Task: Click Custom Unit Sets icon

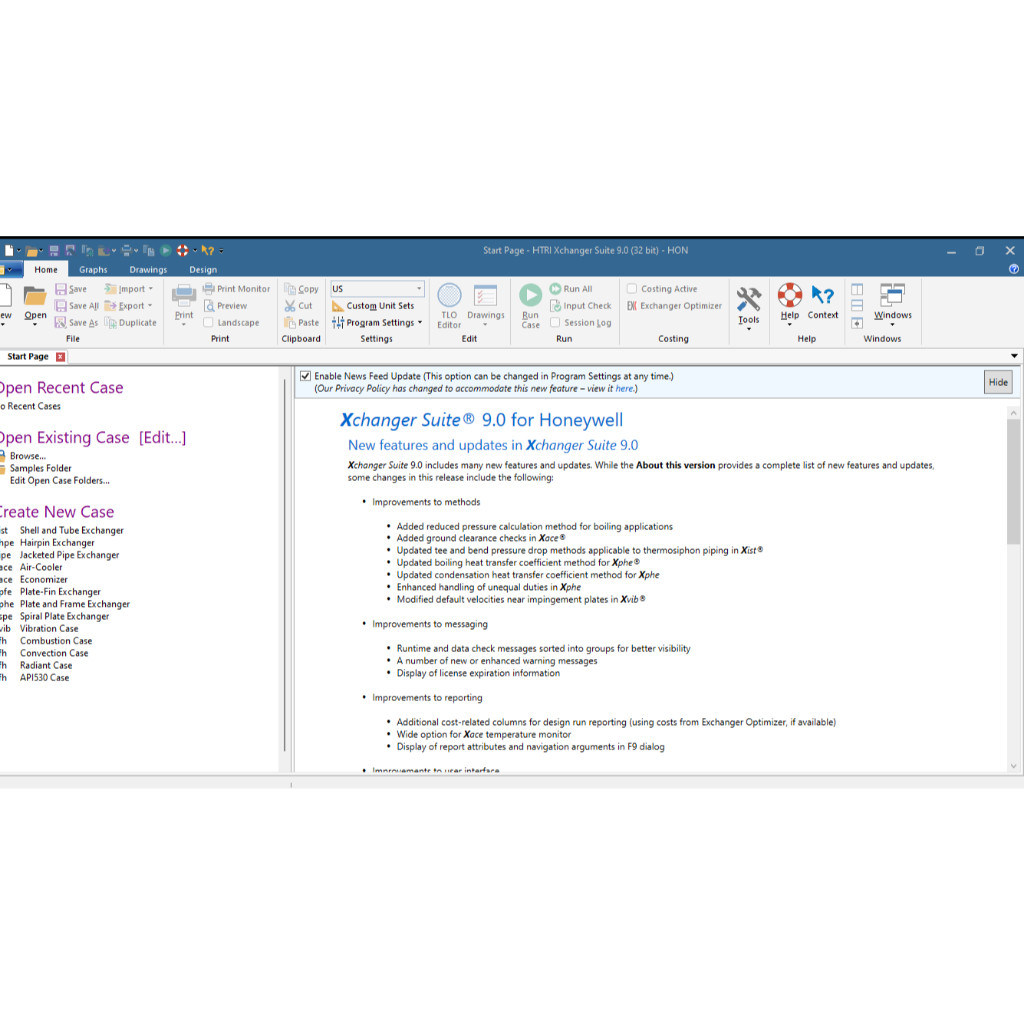Action: (x=338, y=306)
